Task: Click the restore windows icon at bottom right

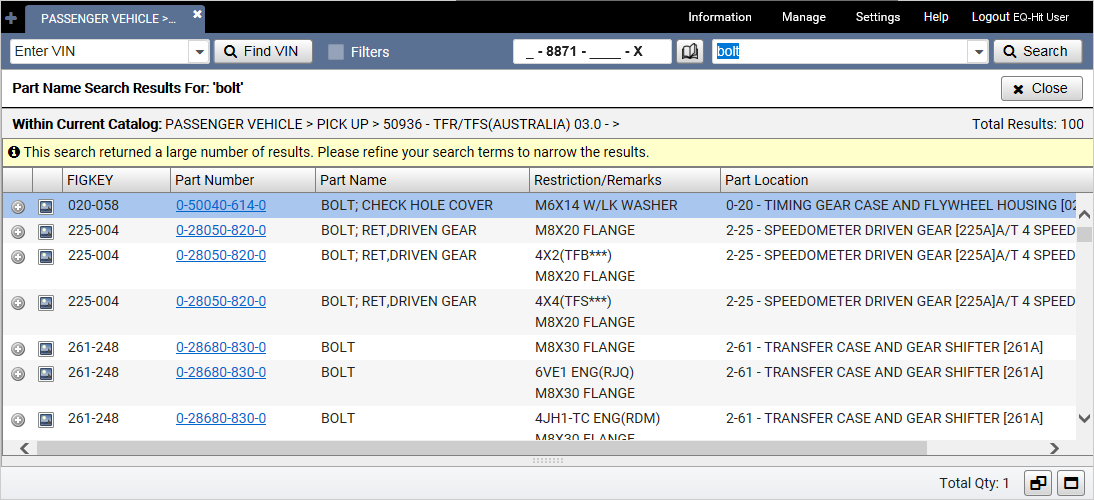Action: (1039, 483)
